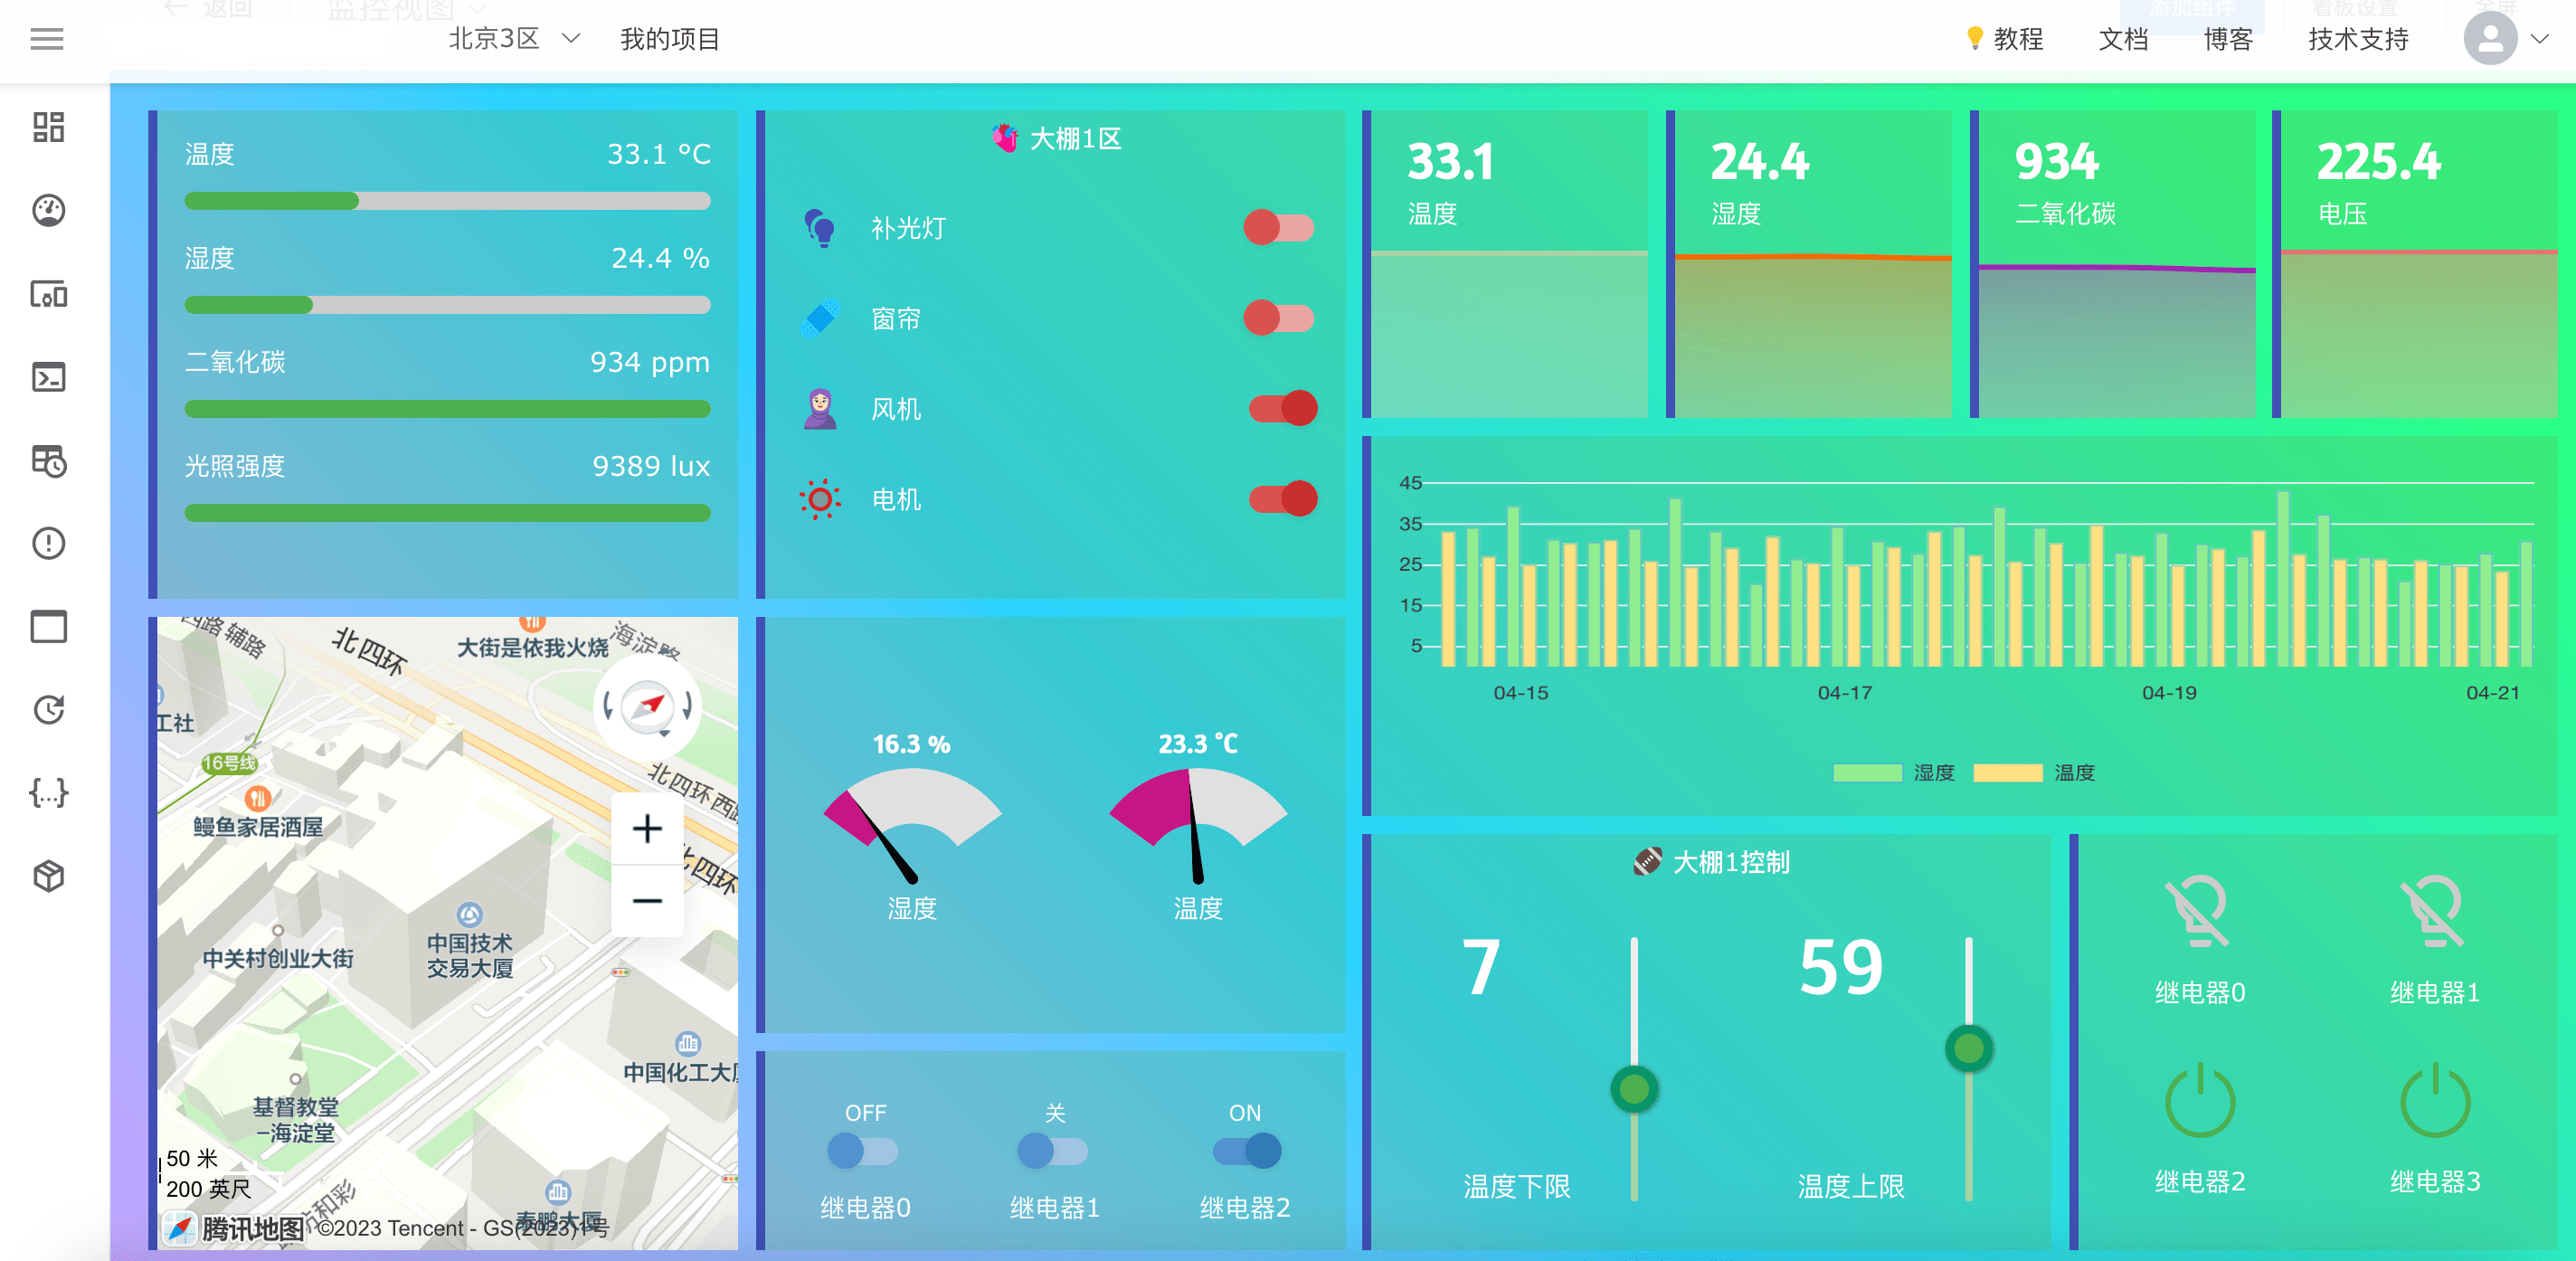Open the 文档 menu item
This screenshot has width=2576, height=1261.
2122,39
